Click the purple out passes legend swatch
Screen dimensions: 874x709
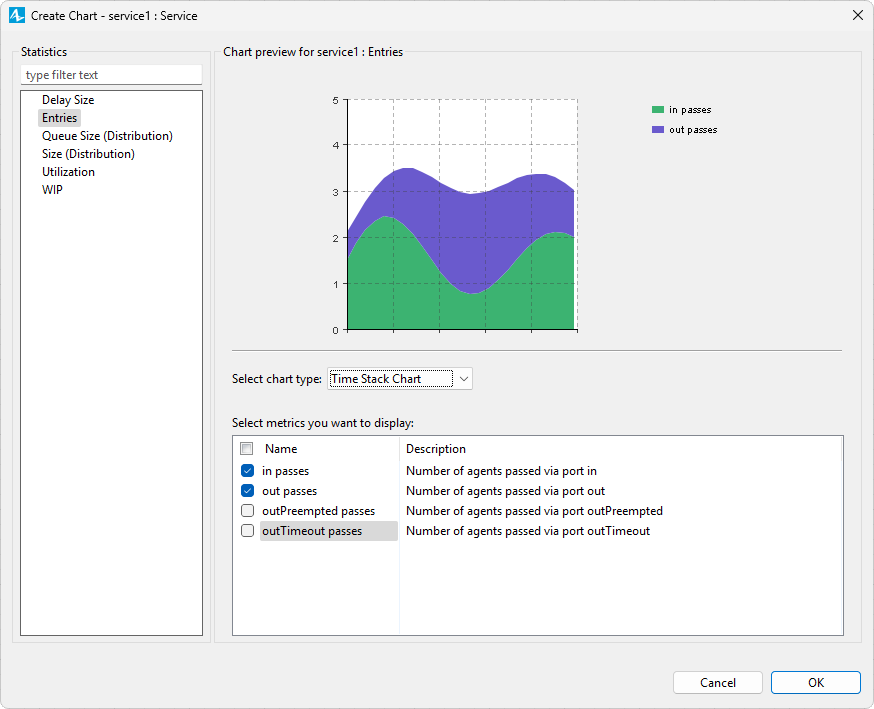click(657, 130)
